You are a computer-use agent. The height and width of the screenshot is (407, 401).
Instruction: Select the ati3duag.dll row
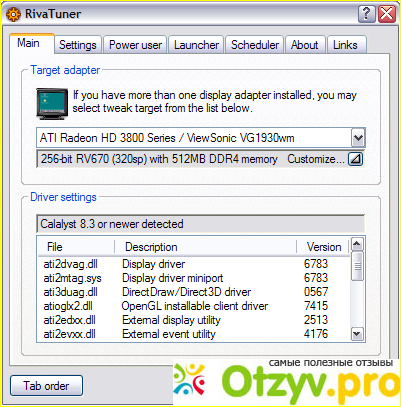pyautogui.click(x=194, y=292)
